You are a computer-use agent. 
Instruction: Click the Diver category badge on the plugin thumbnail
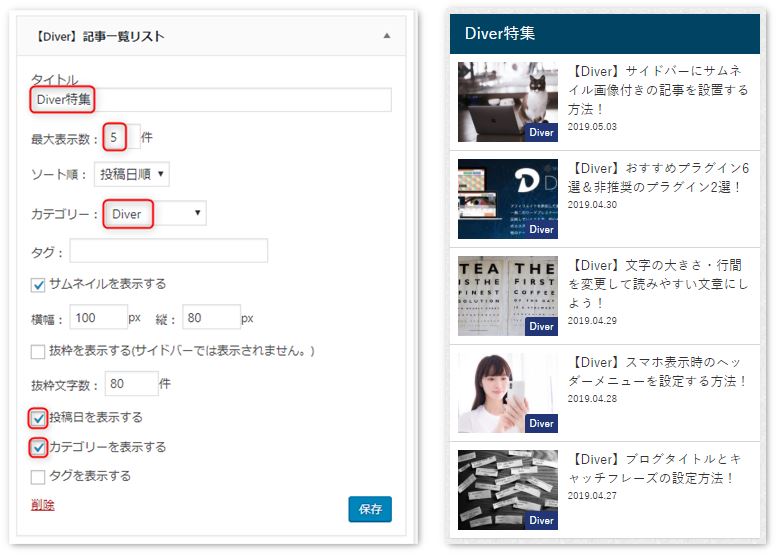541,229
